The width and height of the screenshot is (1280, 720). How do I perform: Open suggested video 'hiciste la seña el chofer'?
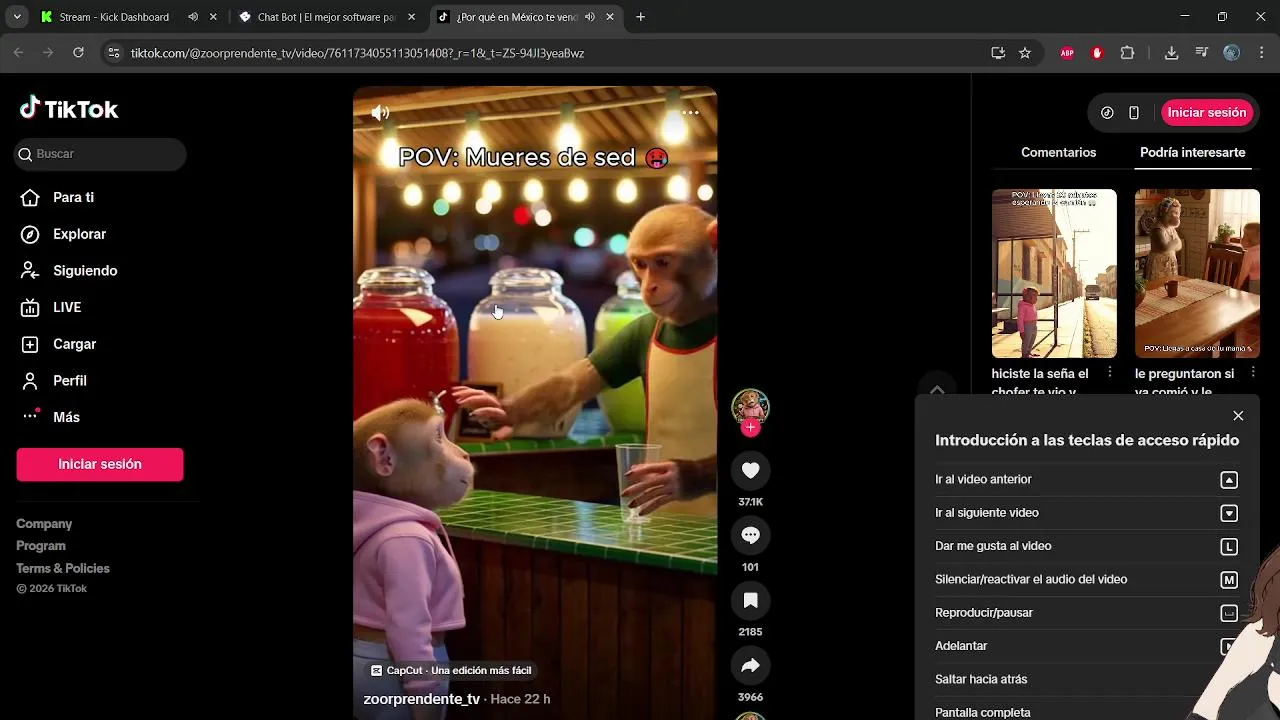coord(1054,273)
